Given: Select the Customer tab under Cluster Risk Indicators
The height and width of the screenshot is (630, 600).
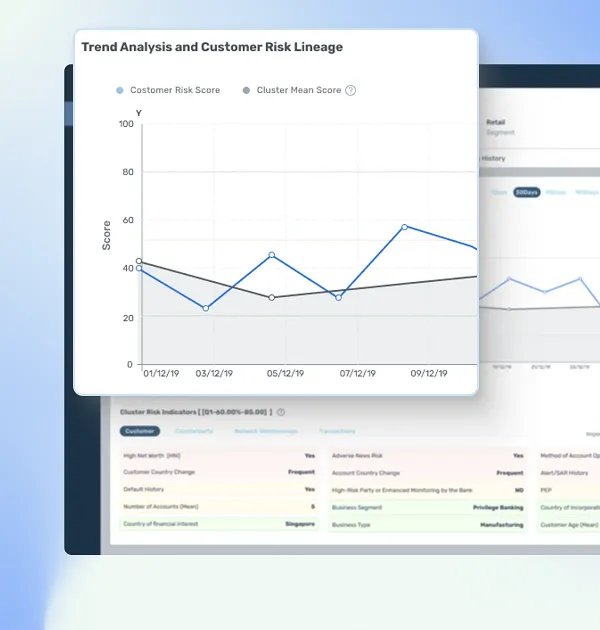Looking at the screenshot, I should (139, 431).
